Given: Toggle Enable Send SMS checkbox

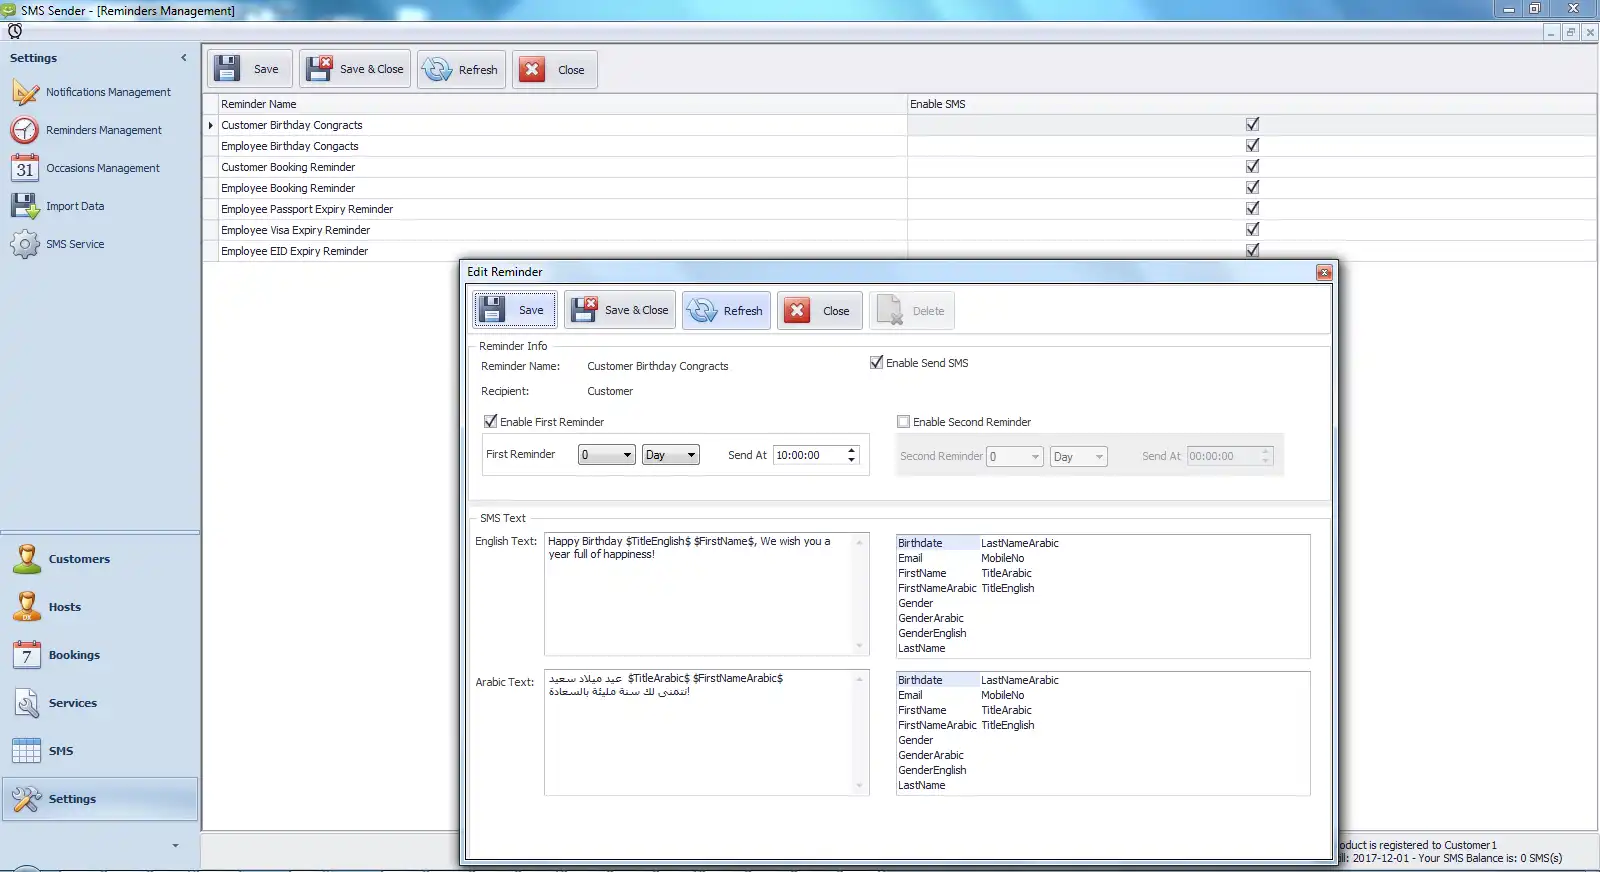Looking at the screenshot, I should (876, 363).
